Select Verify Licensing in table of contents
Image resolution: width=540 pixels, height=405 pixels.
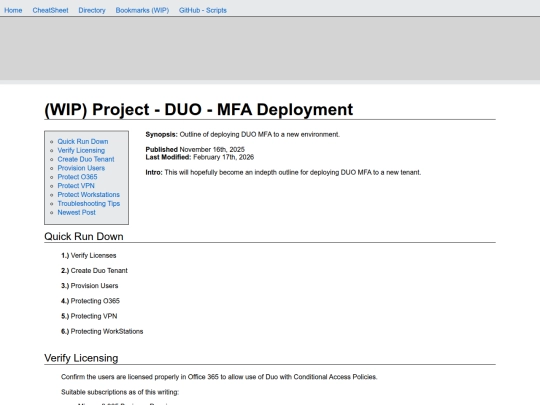click(81, 150)
